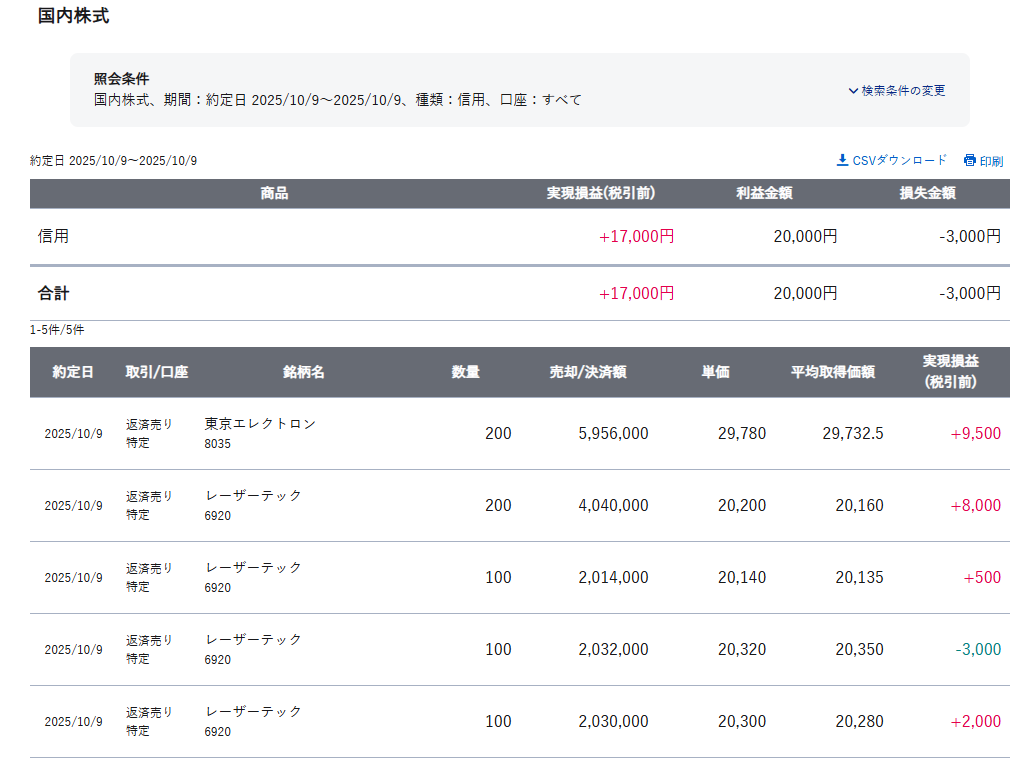1023x762 pixels.
Task: Click the CSVダウンロード text link
Action: (899, 161)
